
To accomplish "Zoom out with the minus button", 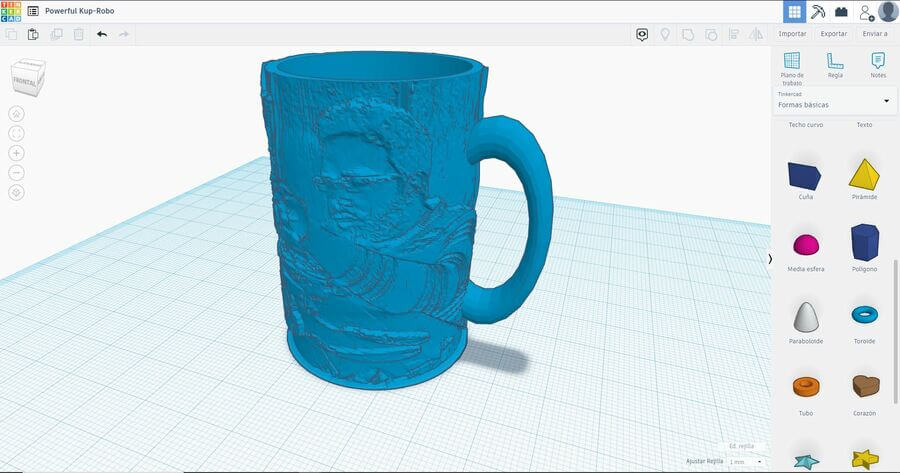I will point(16,173).
